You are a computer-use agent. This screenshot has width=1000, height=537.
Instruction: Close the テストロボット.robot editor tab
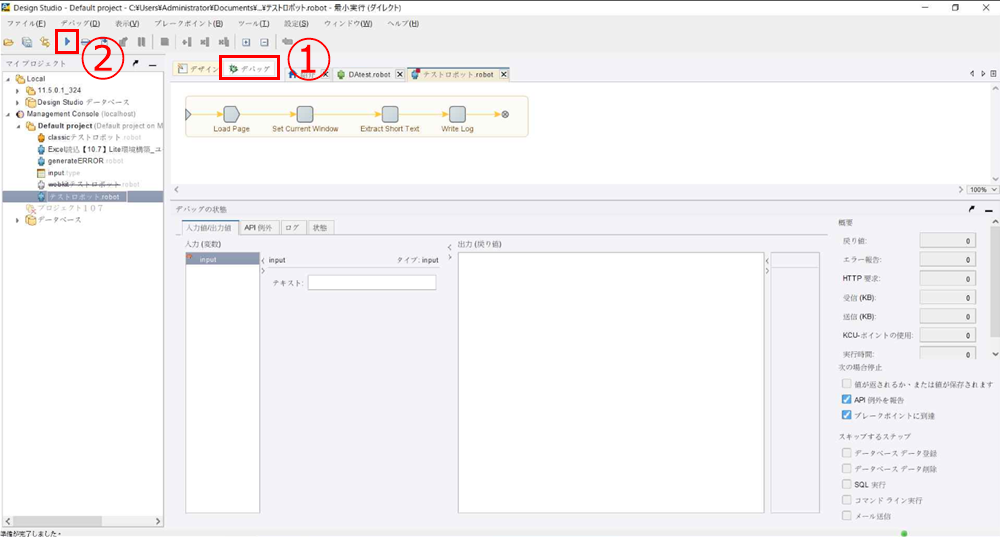click(504, 75)
